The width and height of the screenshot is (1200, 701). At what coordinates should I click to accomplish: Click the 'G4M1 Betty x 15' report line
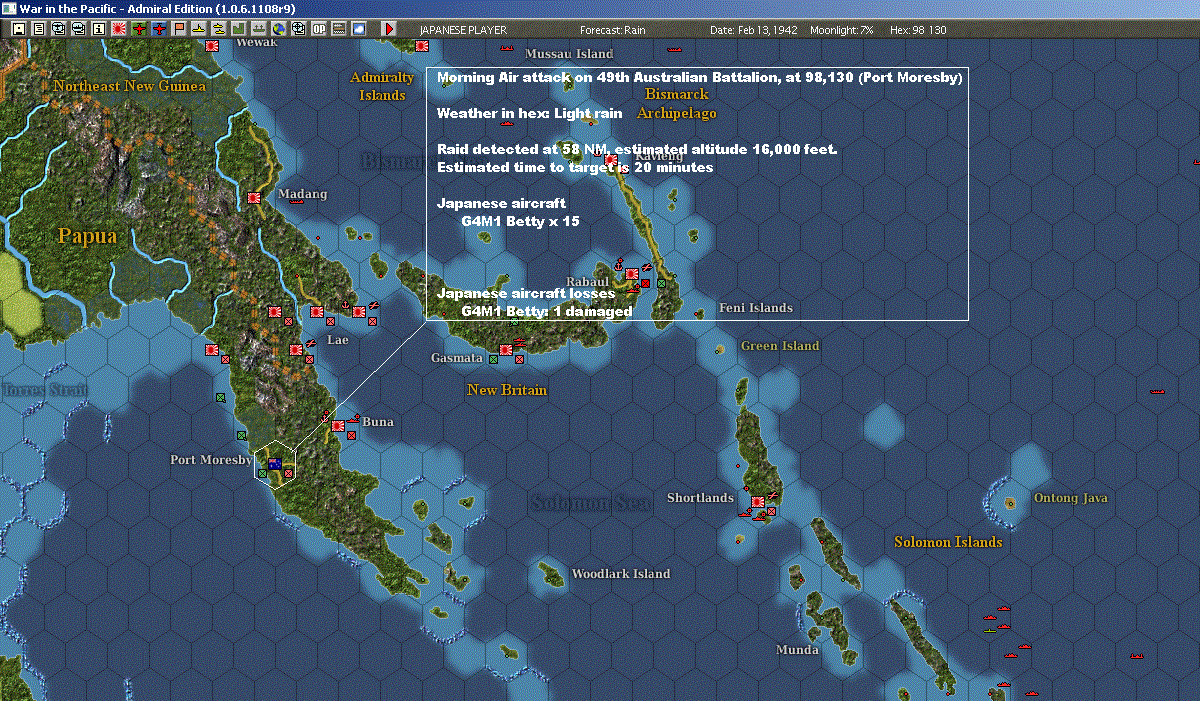(520, 222)
